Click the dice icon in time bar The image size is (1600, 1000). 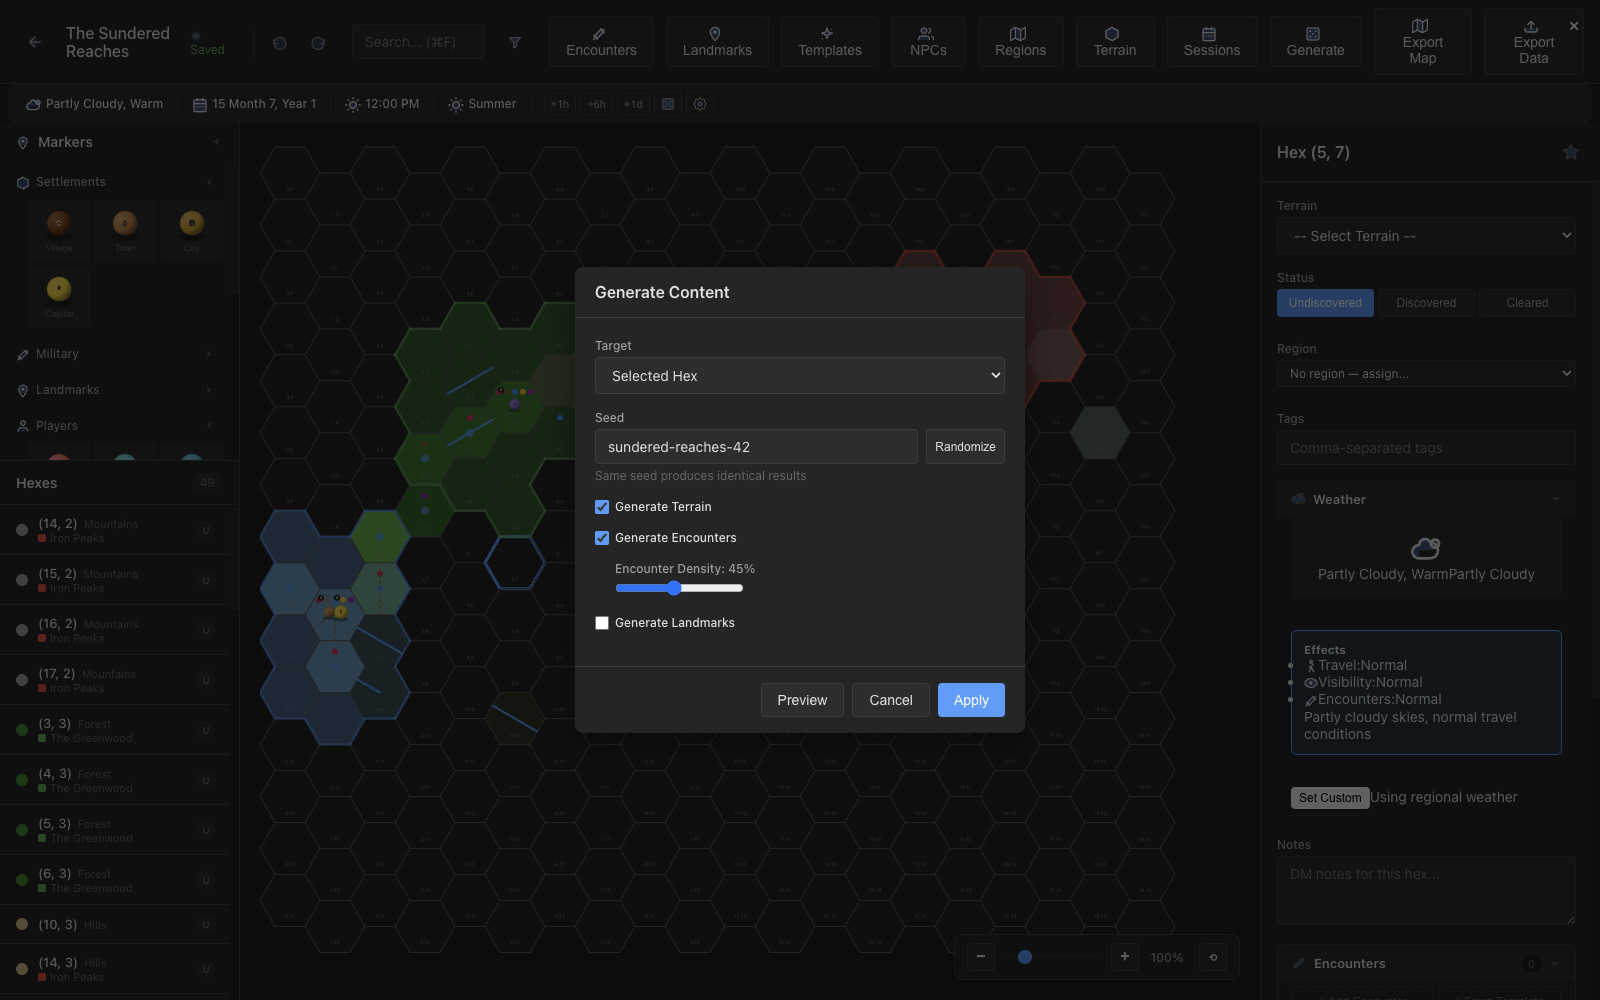tap(668, 104)
